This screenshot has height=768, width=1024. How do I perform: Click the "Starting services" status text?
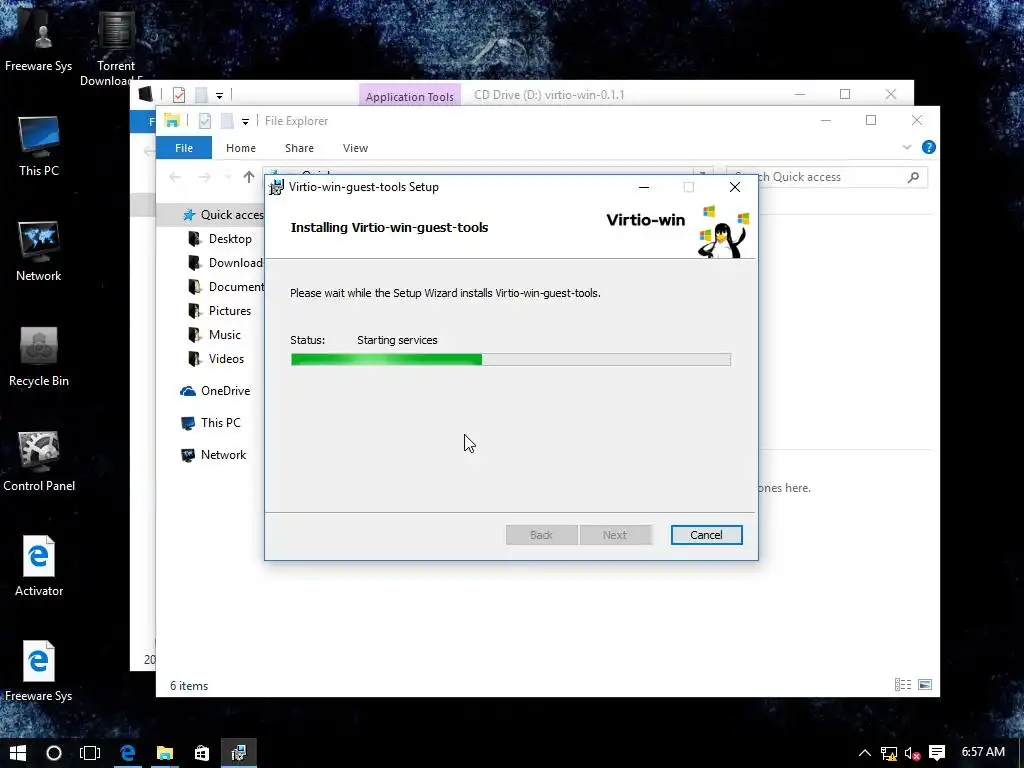[397, 340]
